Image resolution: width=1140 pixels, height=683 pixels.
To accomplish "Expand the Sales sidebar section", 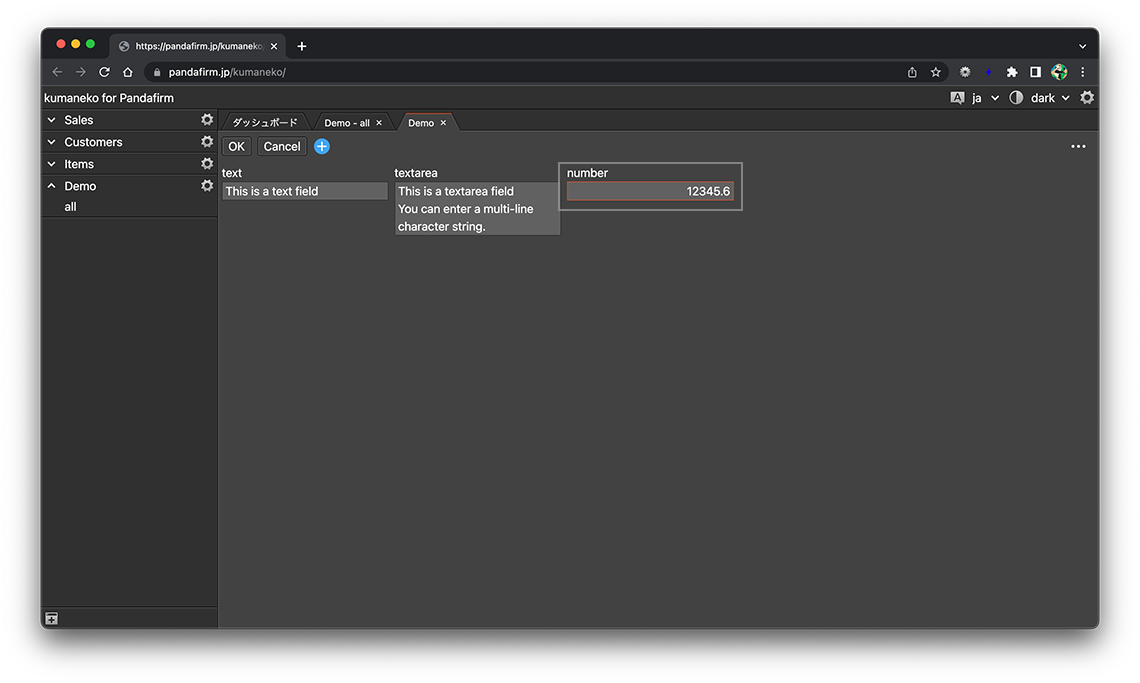I will (x=52, y=120).
